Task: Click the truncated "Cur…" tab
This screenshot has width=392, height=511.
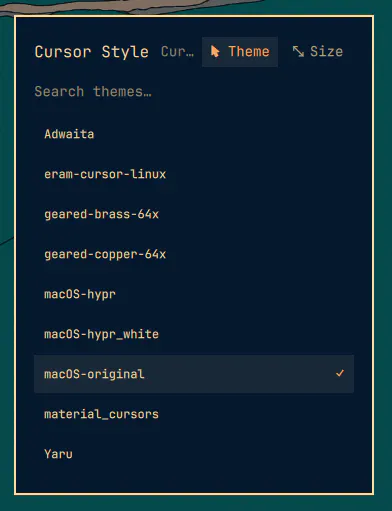Action: click(177, 52)
